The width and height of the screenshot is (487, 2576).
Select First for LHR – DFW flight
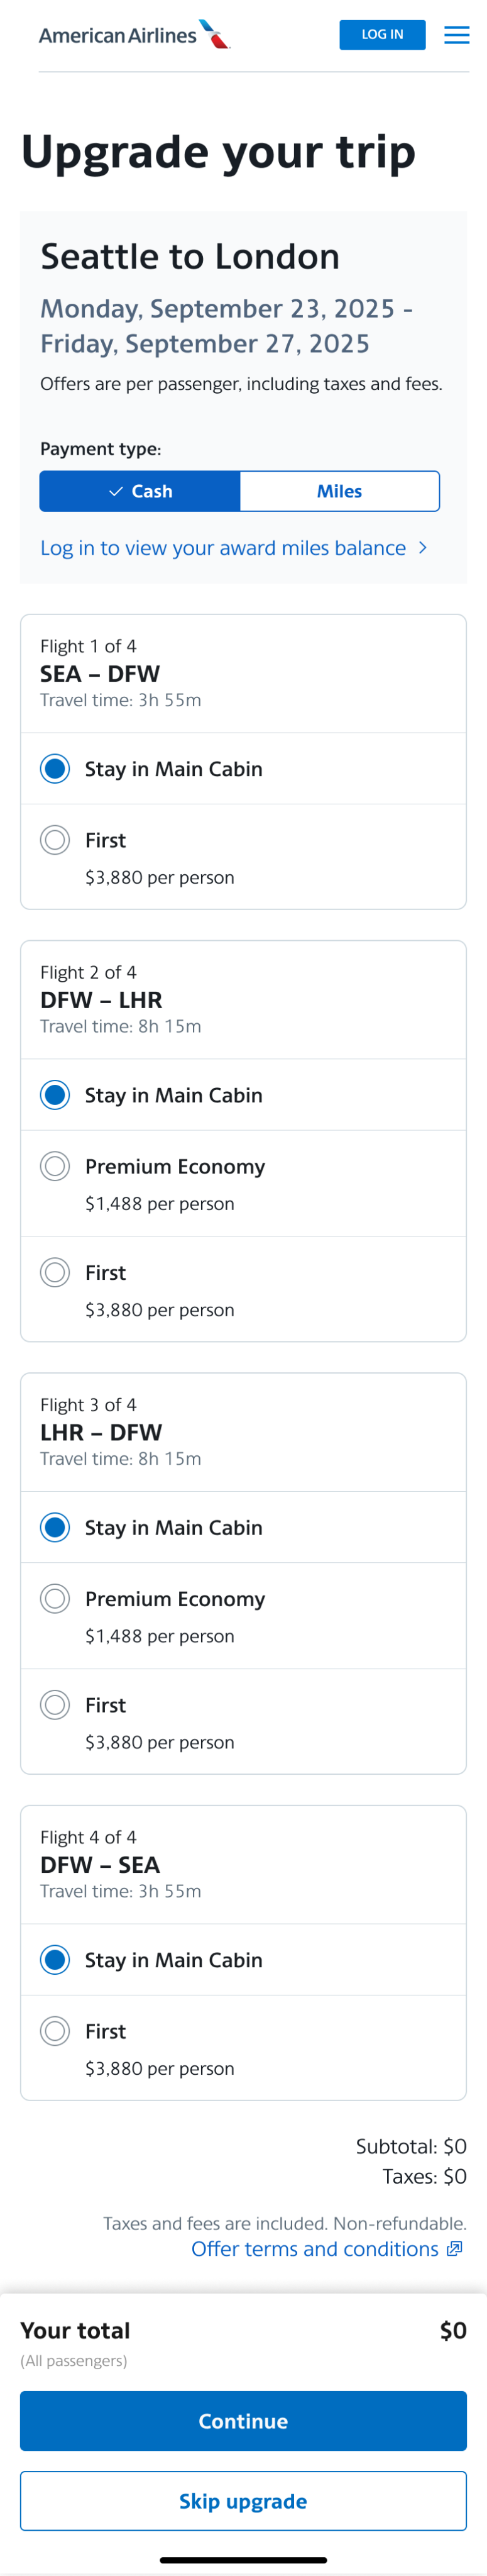[55, 1704]
